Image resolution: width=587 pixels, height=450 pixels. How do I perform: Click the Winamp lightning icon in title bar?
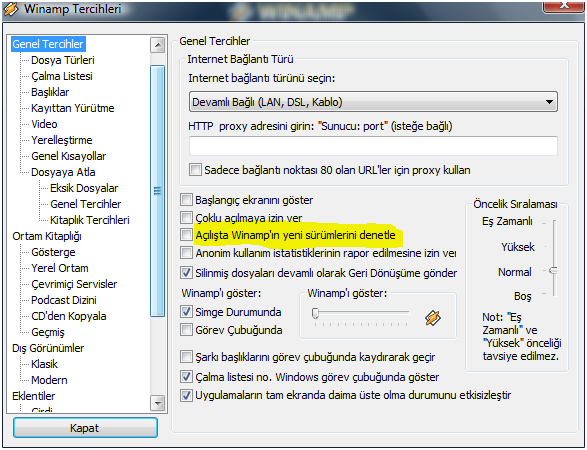point(10,9)
